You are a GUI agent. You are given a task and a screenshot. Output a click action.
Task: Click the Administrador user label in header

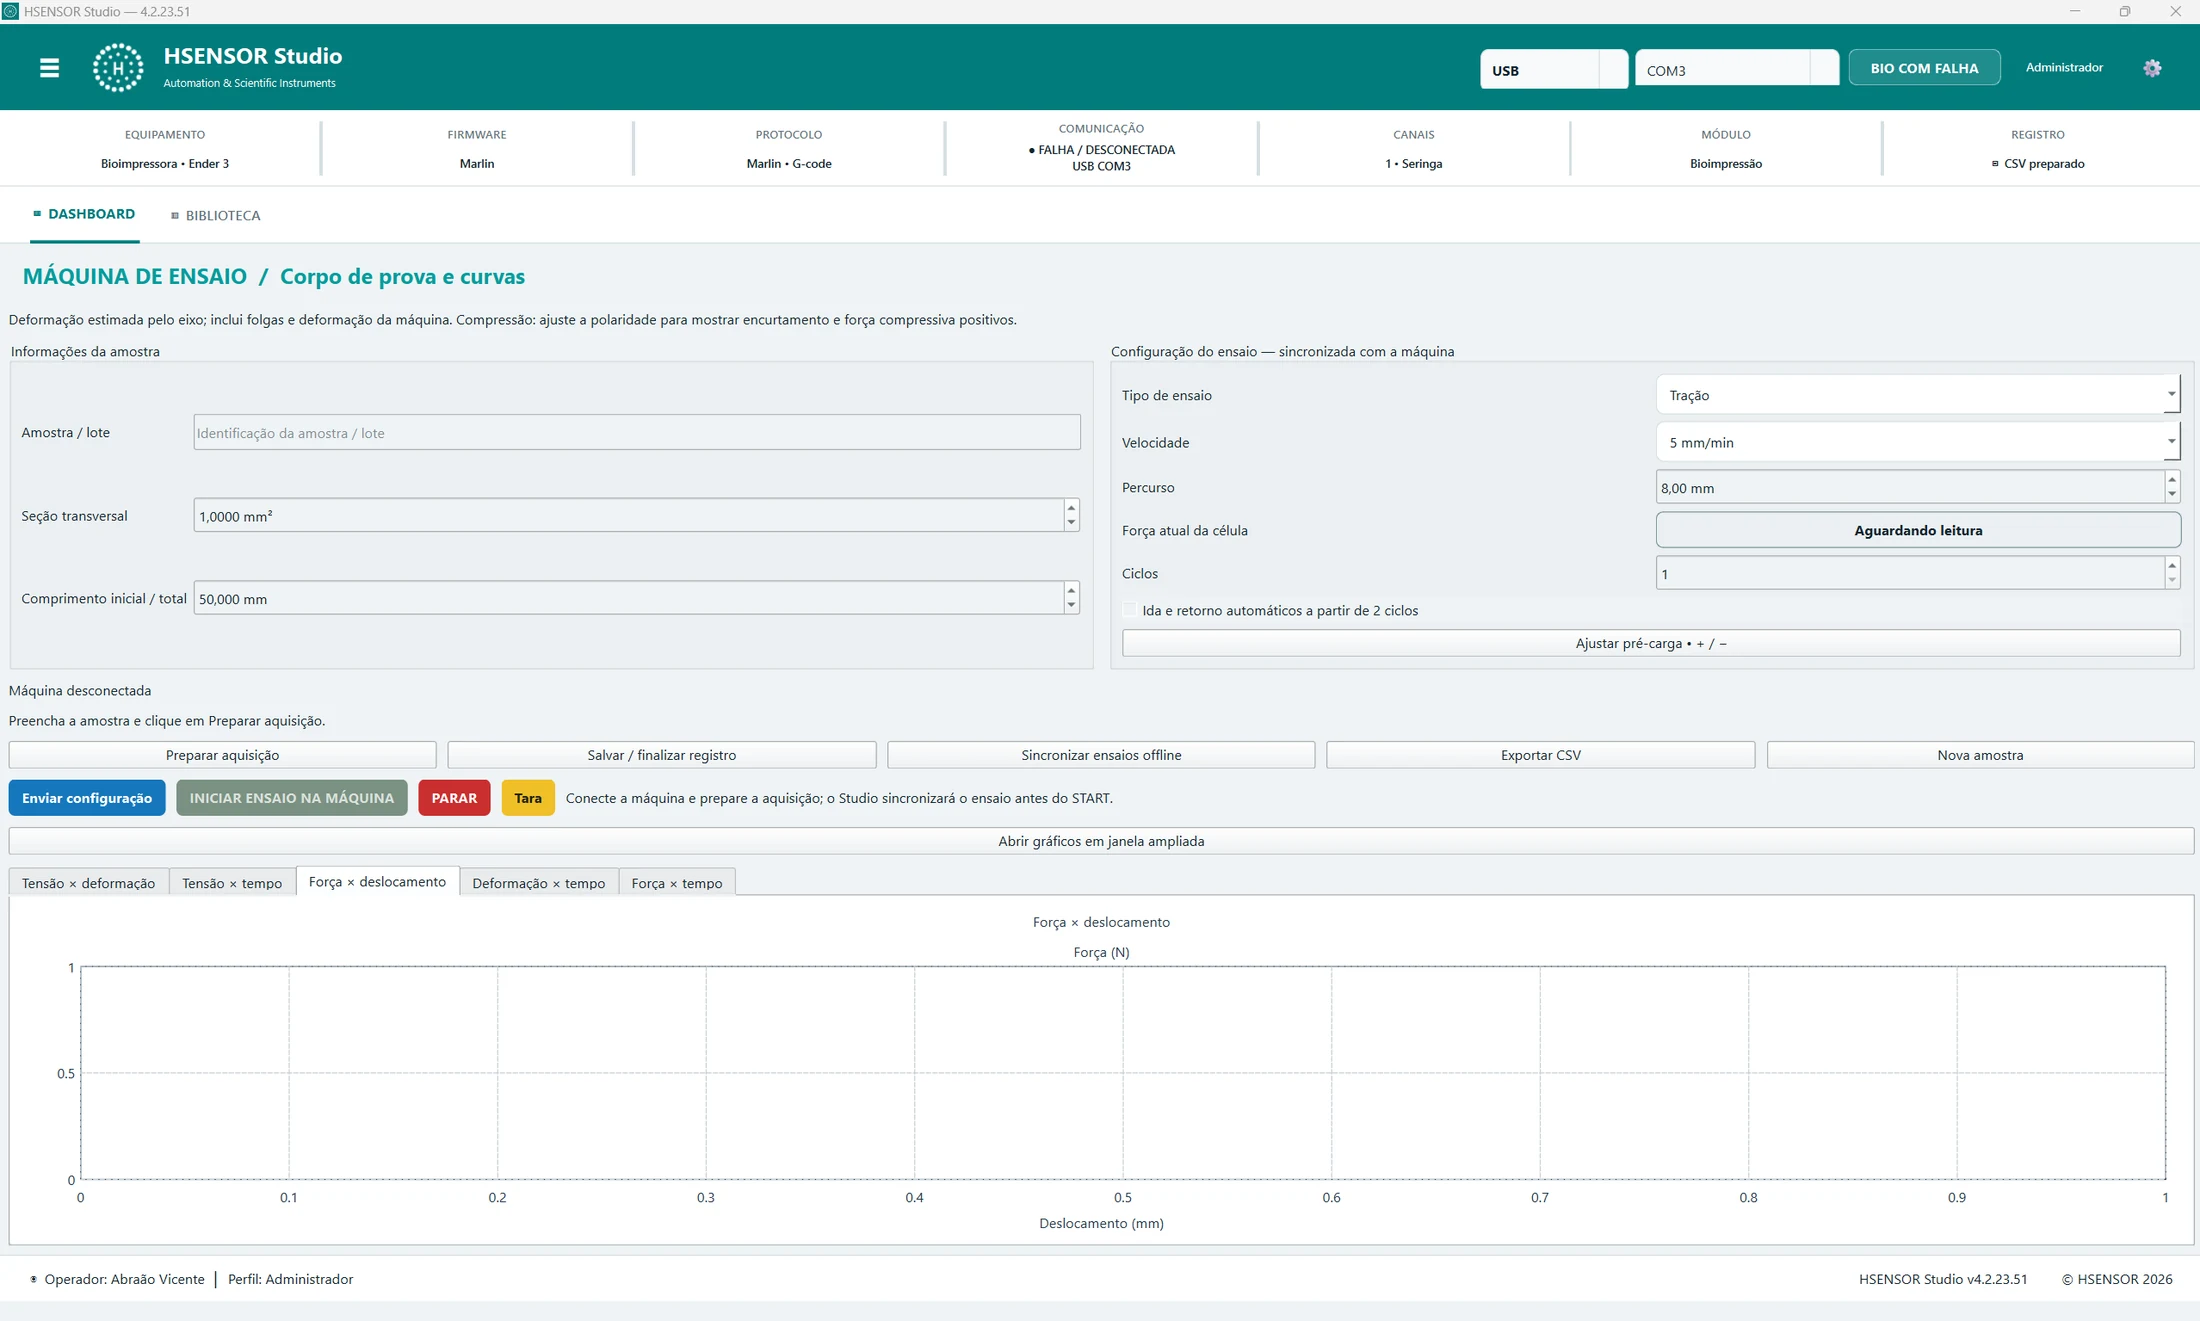point(2064,68)
